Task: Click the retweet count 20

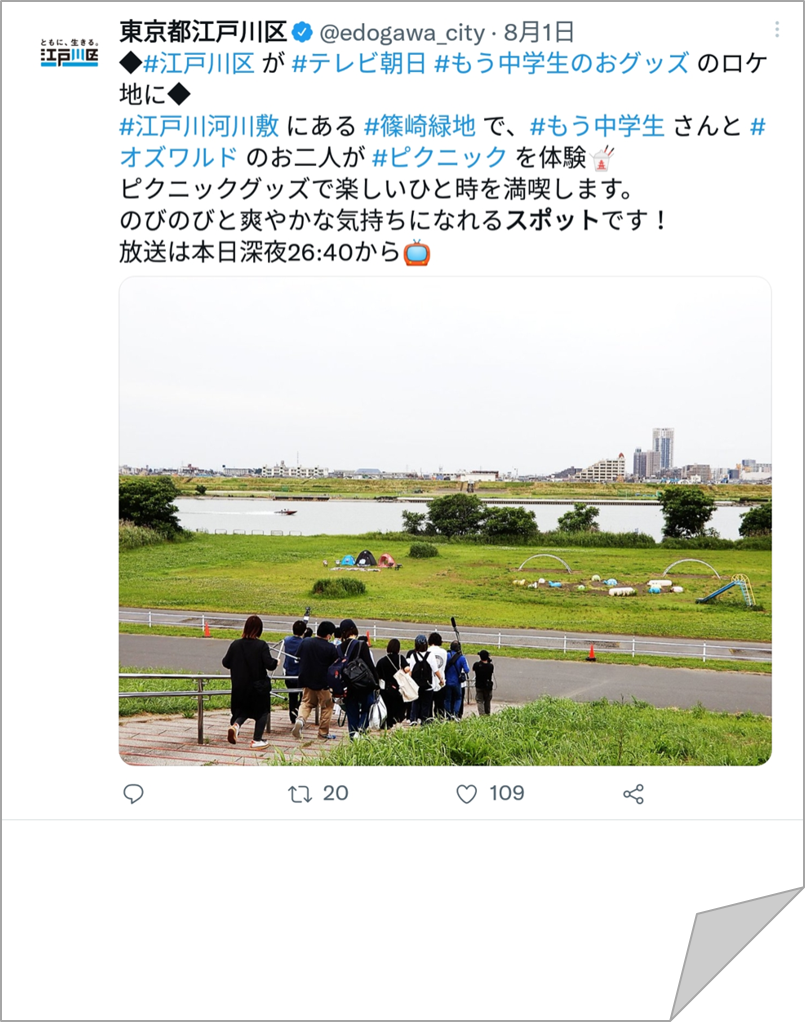Action: [336, 793]
